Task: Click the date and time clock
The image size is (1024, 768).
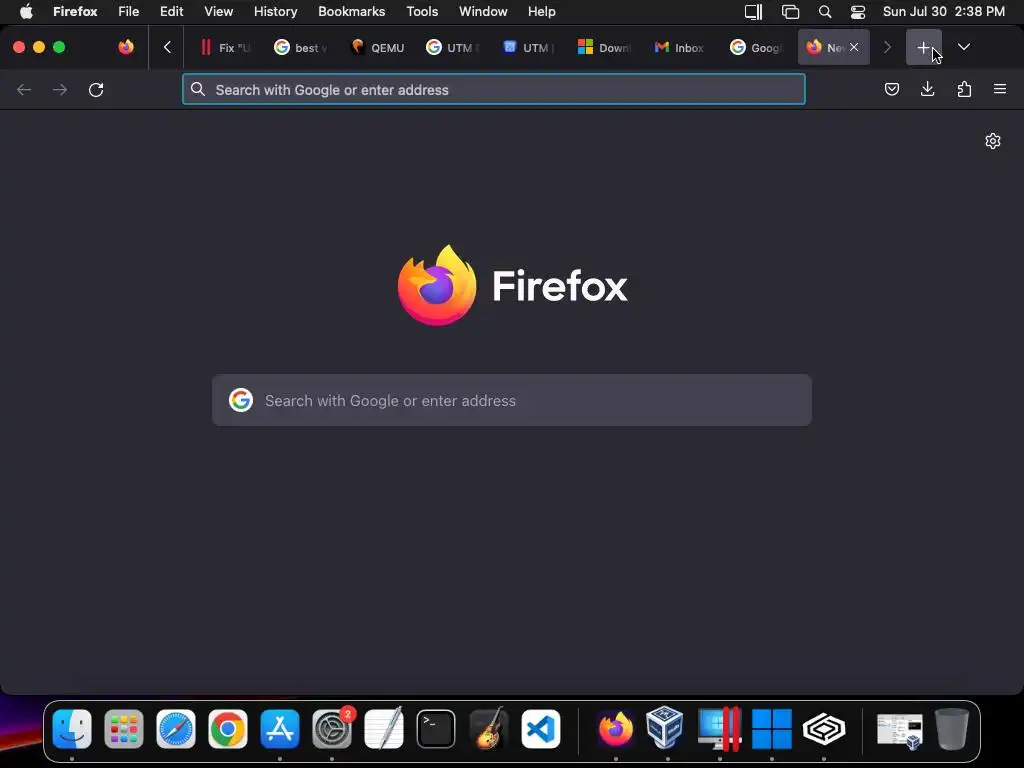Action: point(944,12)
